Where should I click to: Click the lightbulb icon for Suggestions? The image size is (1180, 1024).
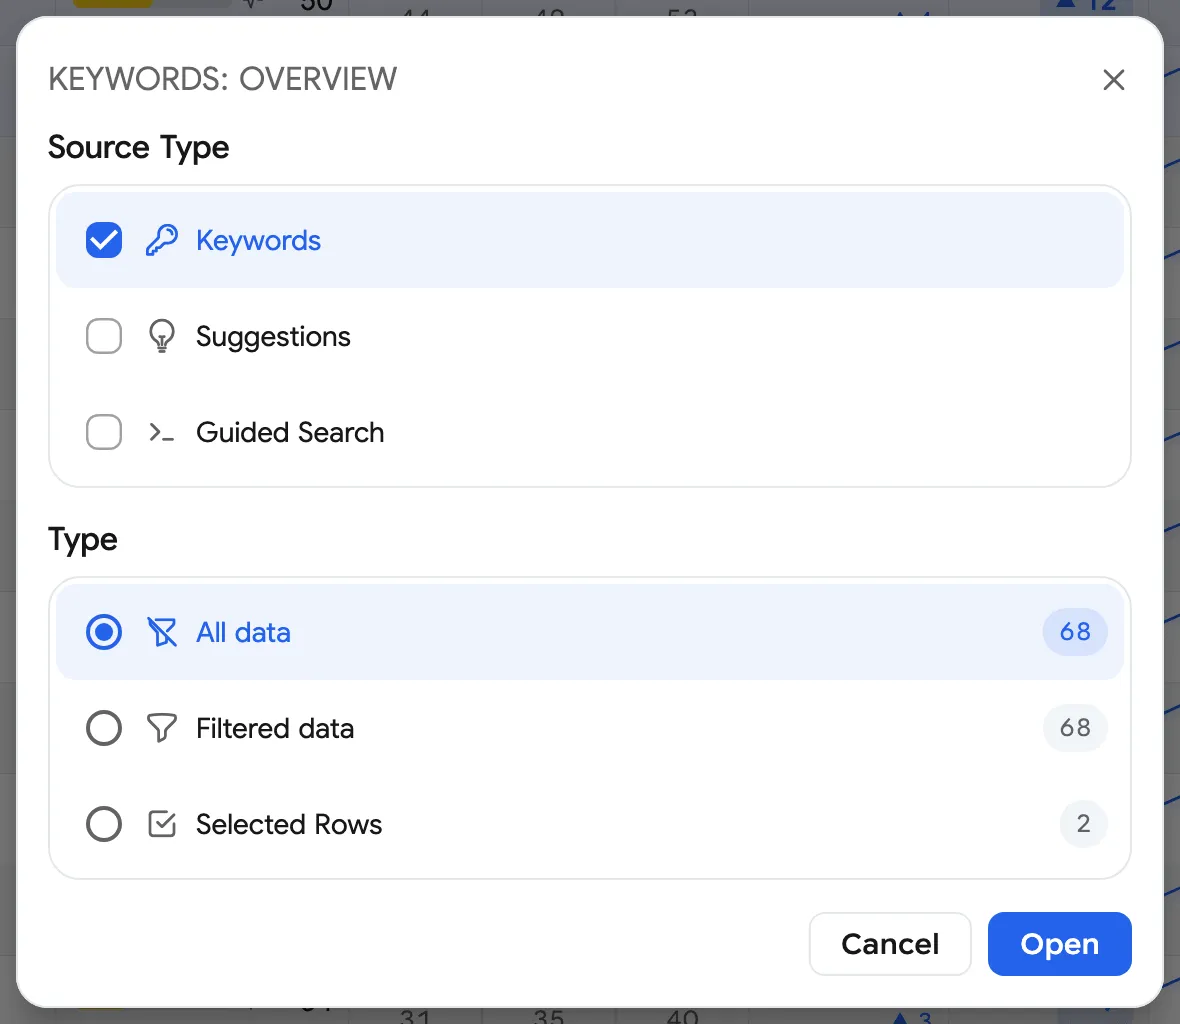[162, 336]
